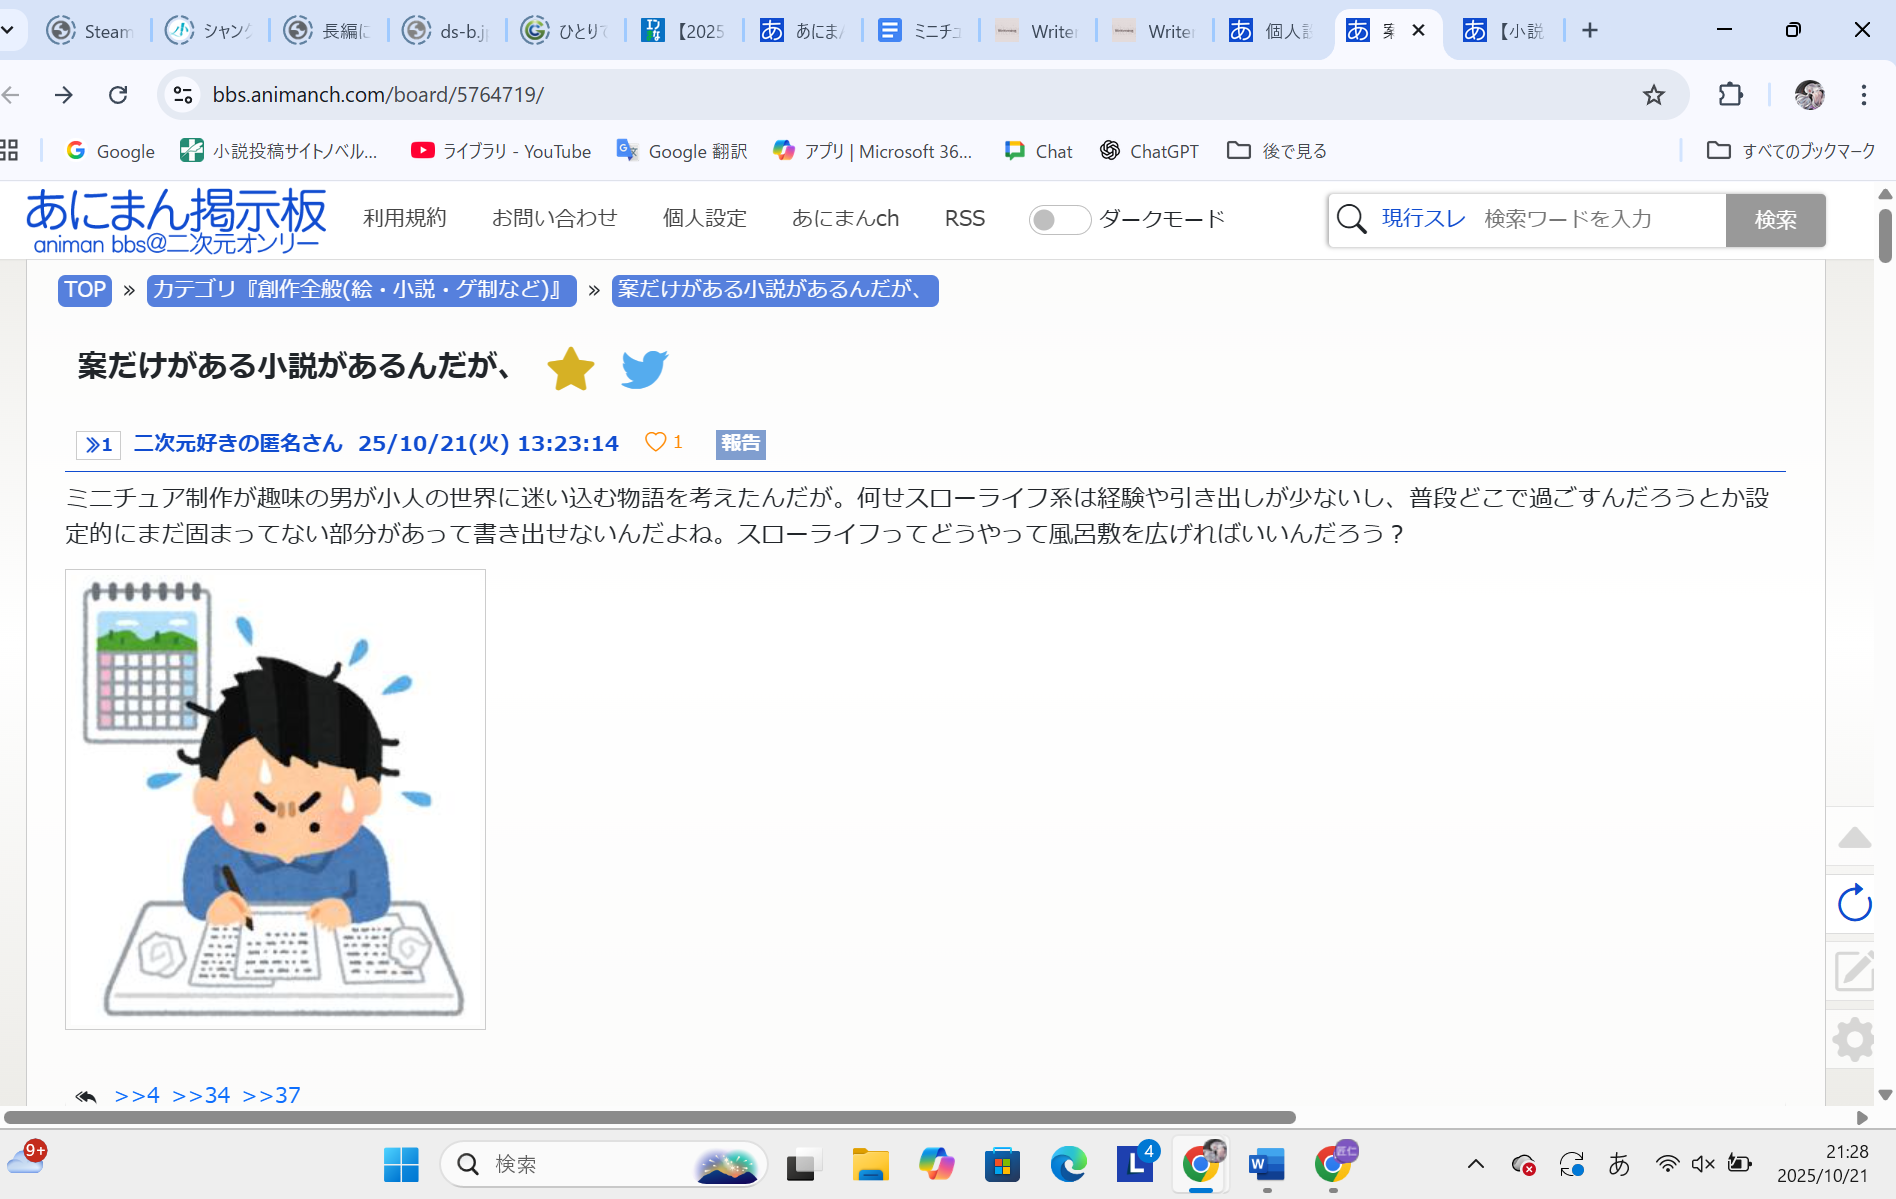Jump to top with the sidebar up arrow
The image size is (1896, 1199).
(1854, 838)
